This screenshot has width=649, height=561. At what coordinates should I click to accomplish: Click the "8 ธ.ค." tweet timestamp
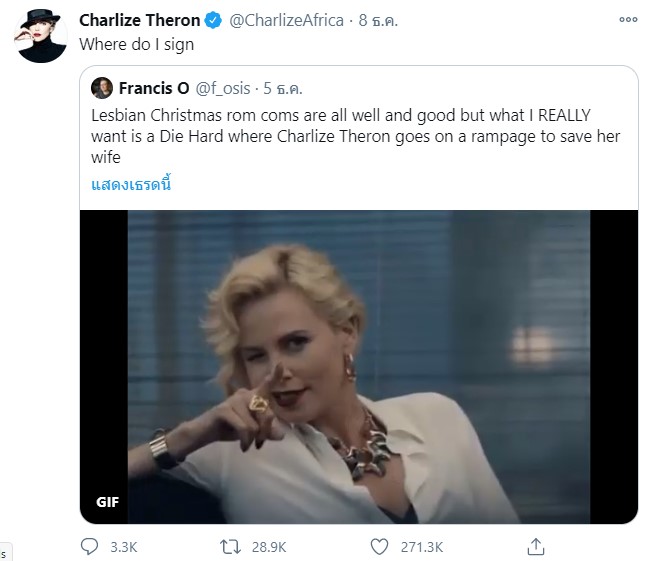point(379,21)
